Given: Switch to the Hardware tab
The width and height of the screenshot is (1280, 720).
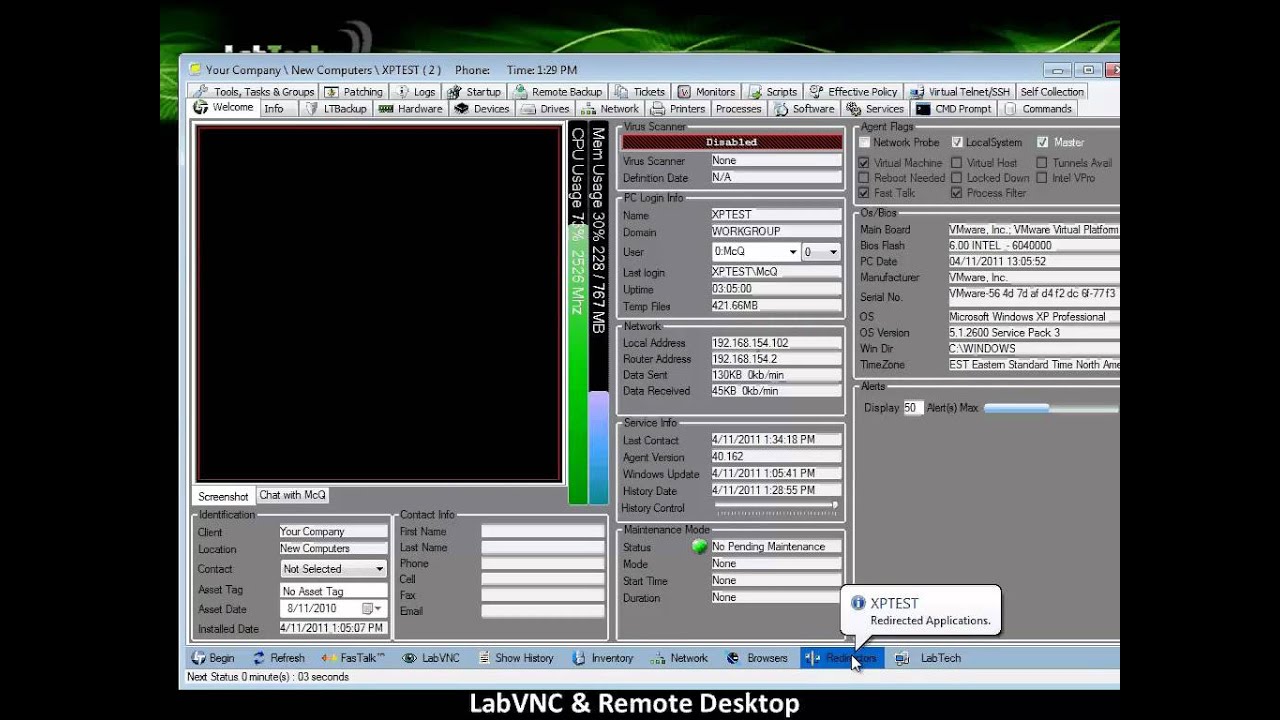Looking at the screenshot, I should 411,108.
